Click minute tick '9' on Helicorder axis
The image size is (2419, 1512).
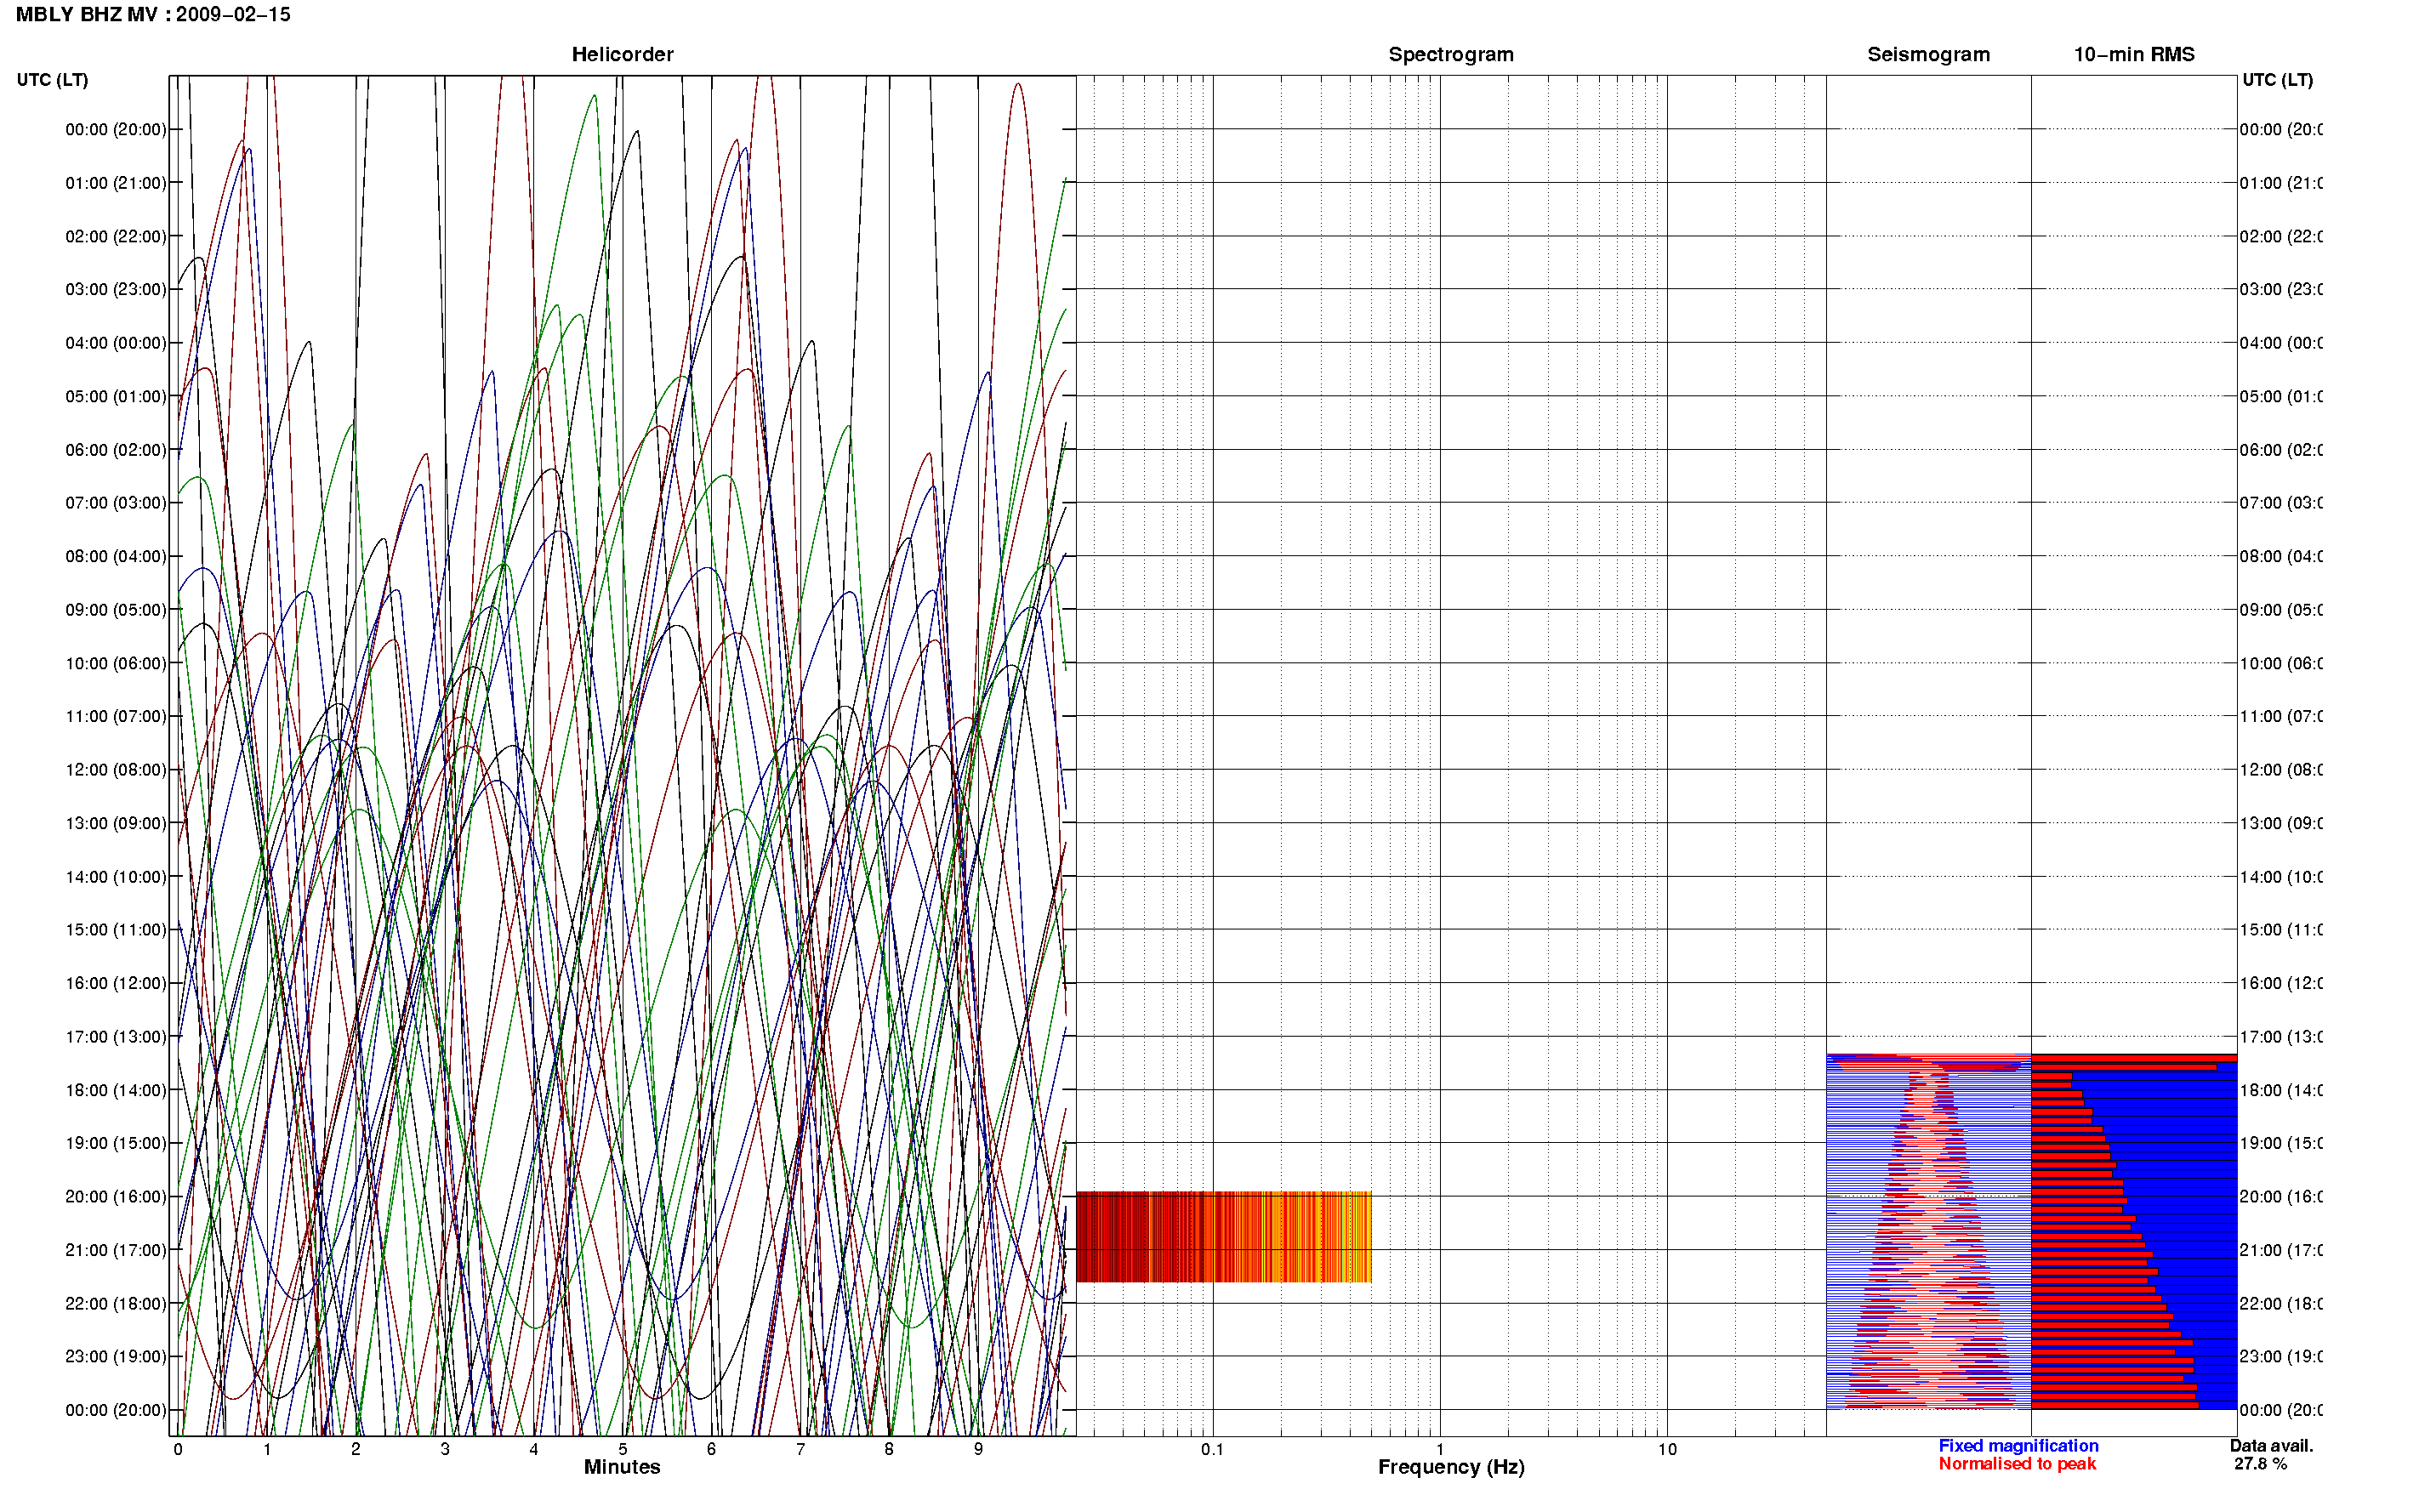pyautogui.click(x=978, y=1449)
